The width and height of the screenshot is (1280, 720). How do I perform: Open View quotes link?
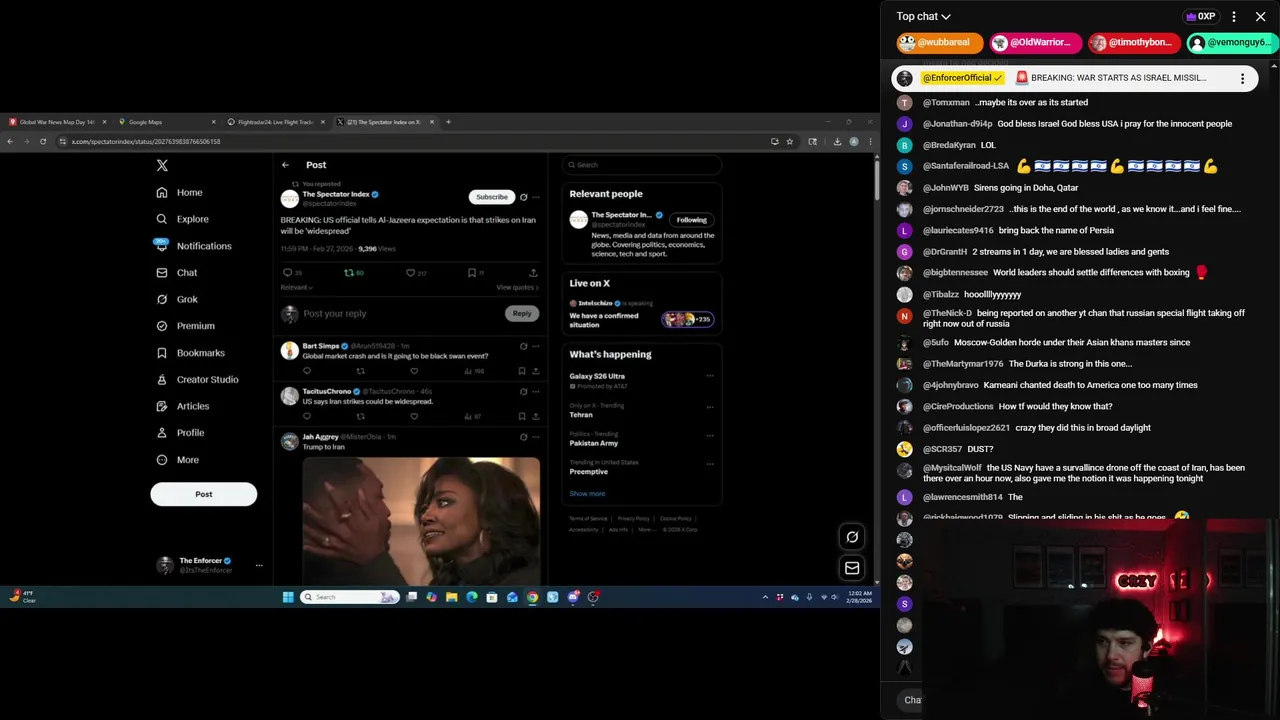[x=517, y=287]
